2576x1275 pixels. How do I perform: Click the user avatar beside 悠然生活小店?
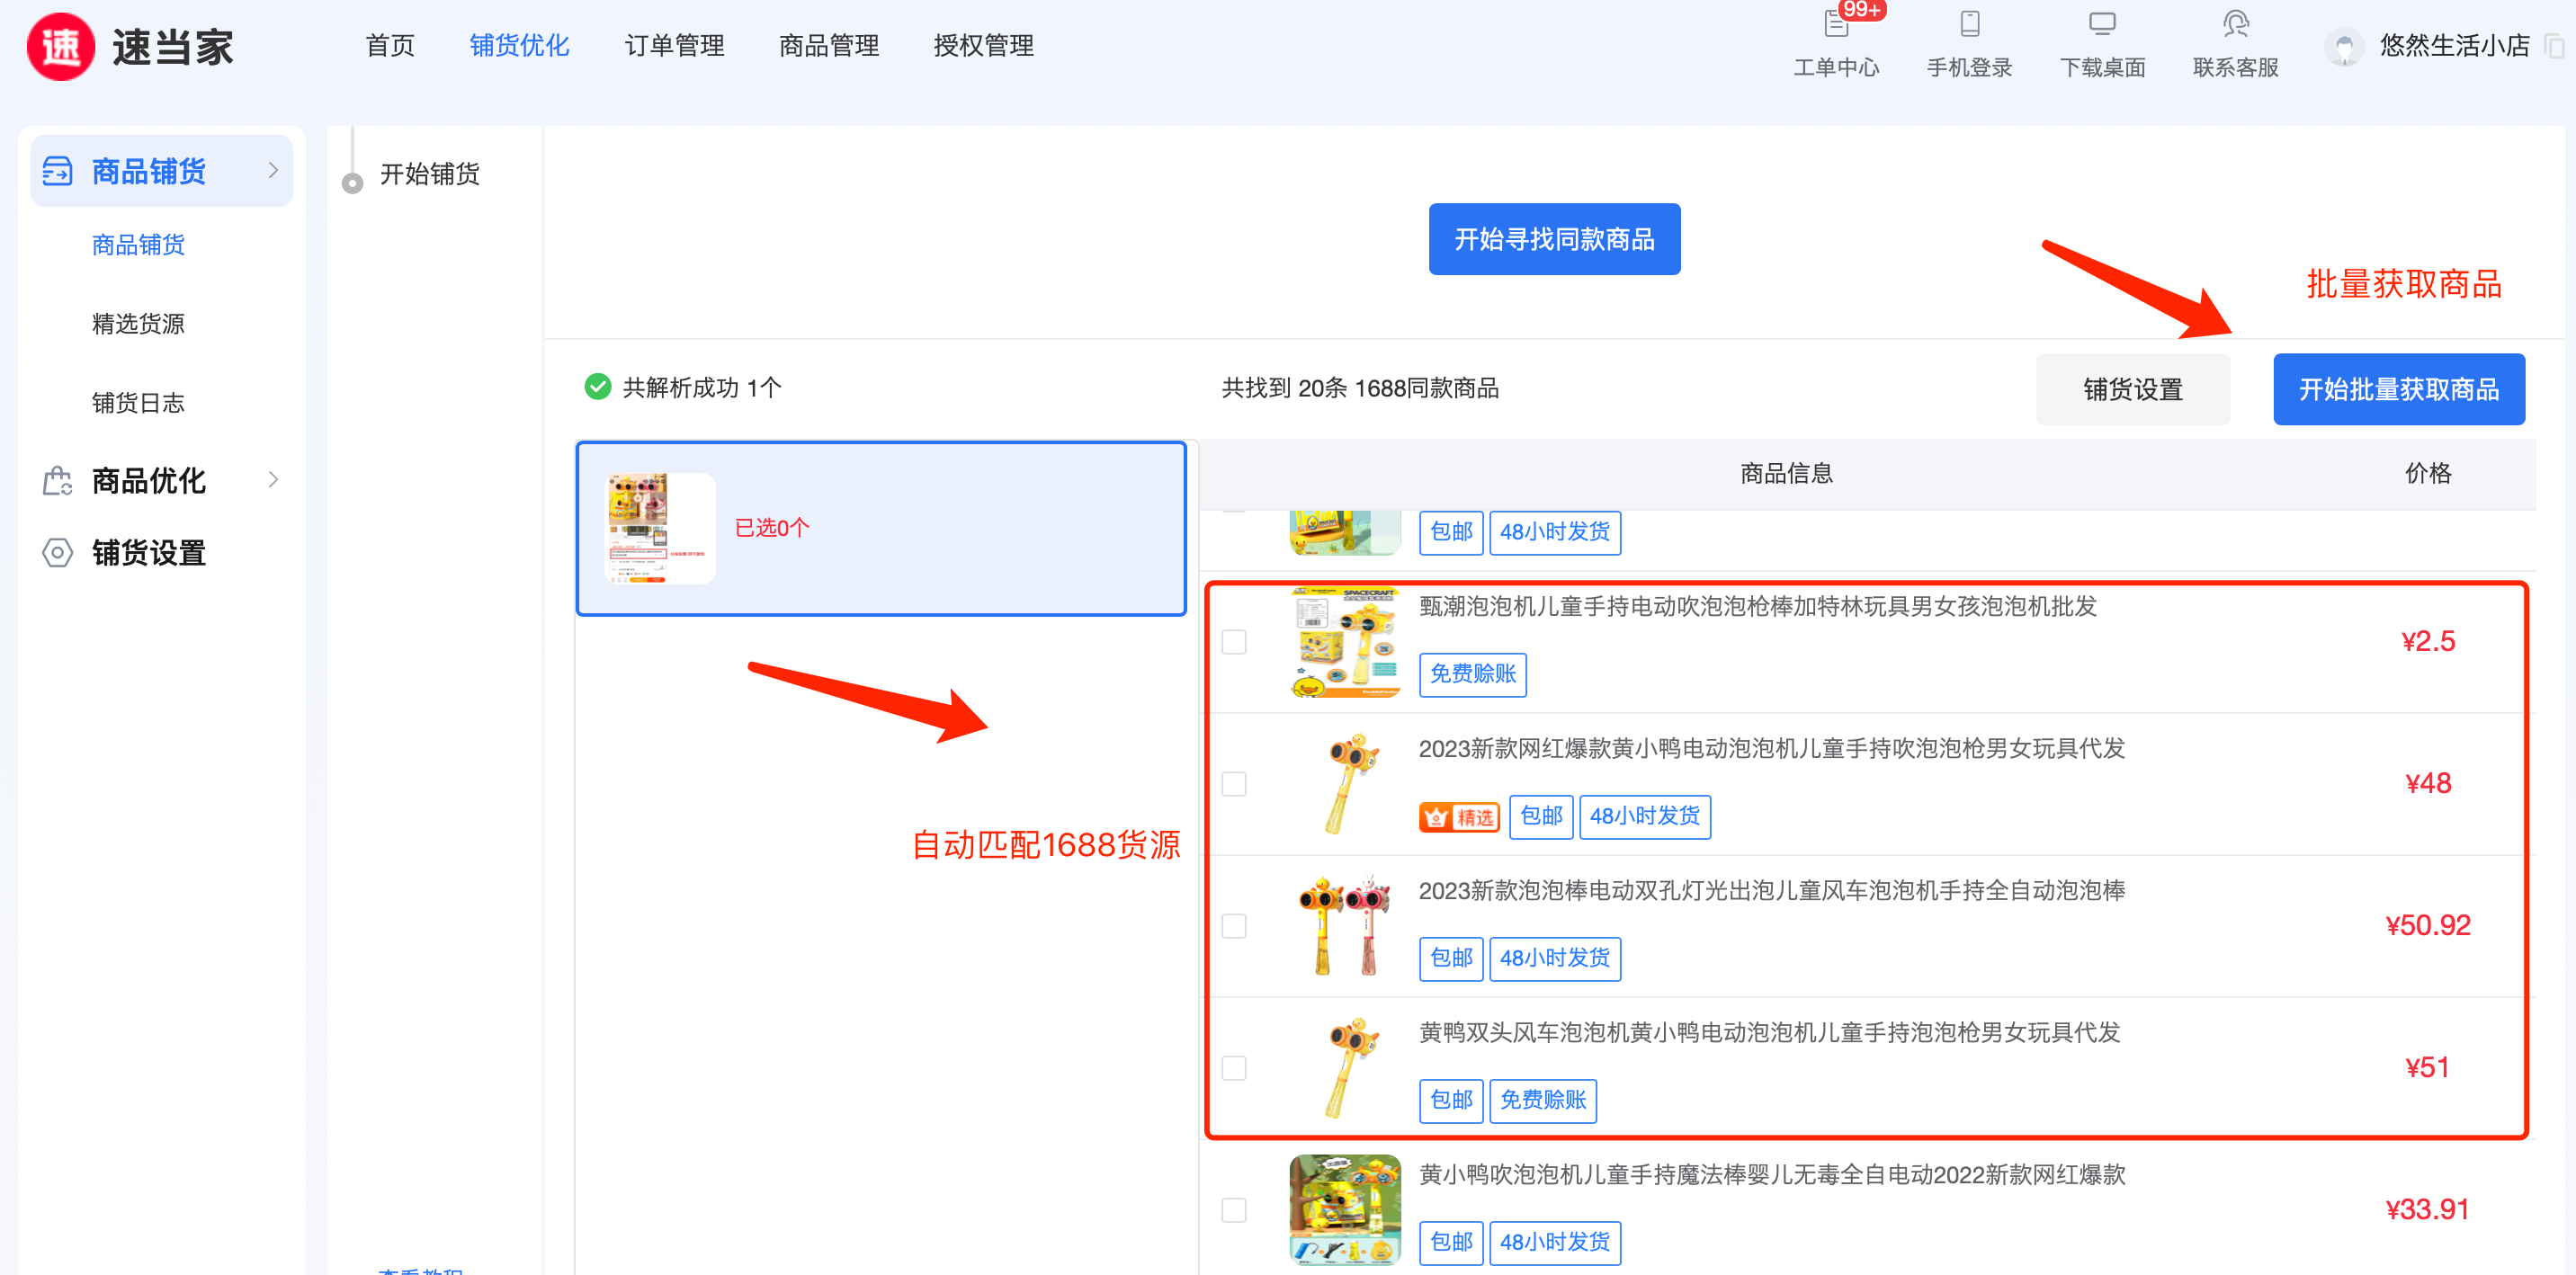(2343, 47)
